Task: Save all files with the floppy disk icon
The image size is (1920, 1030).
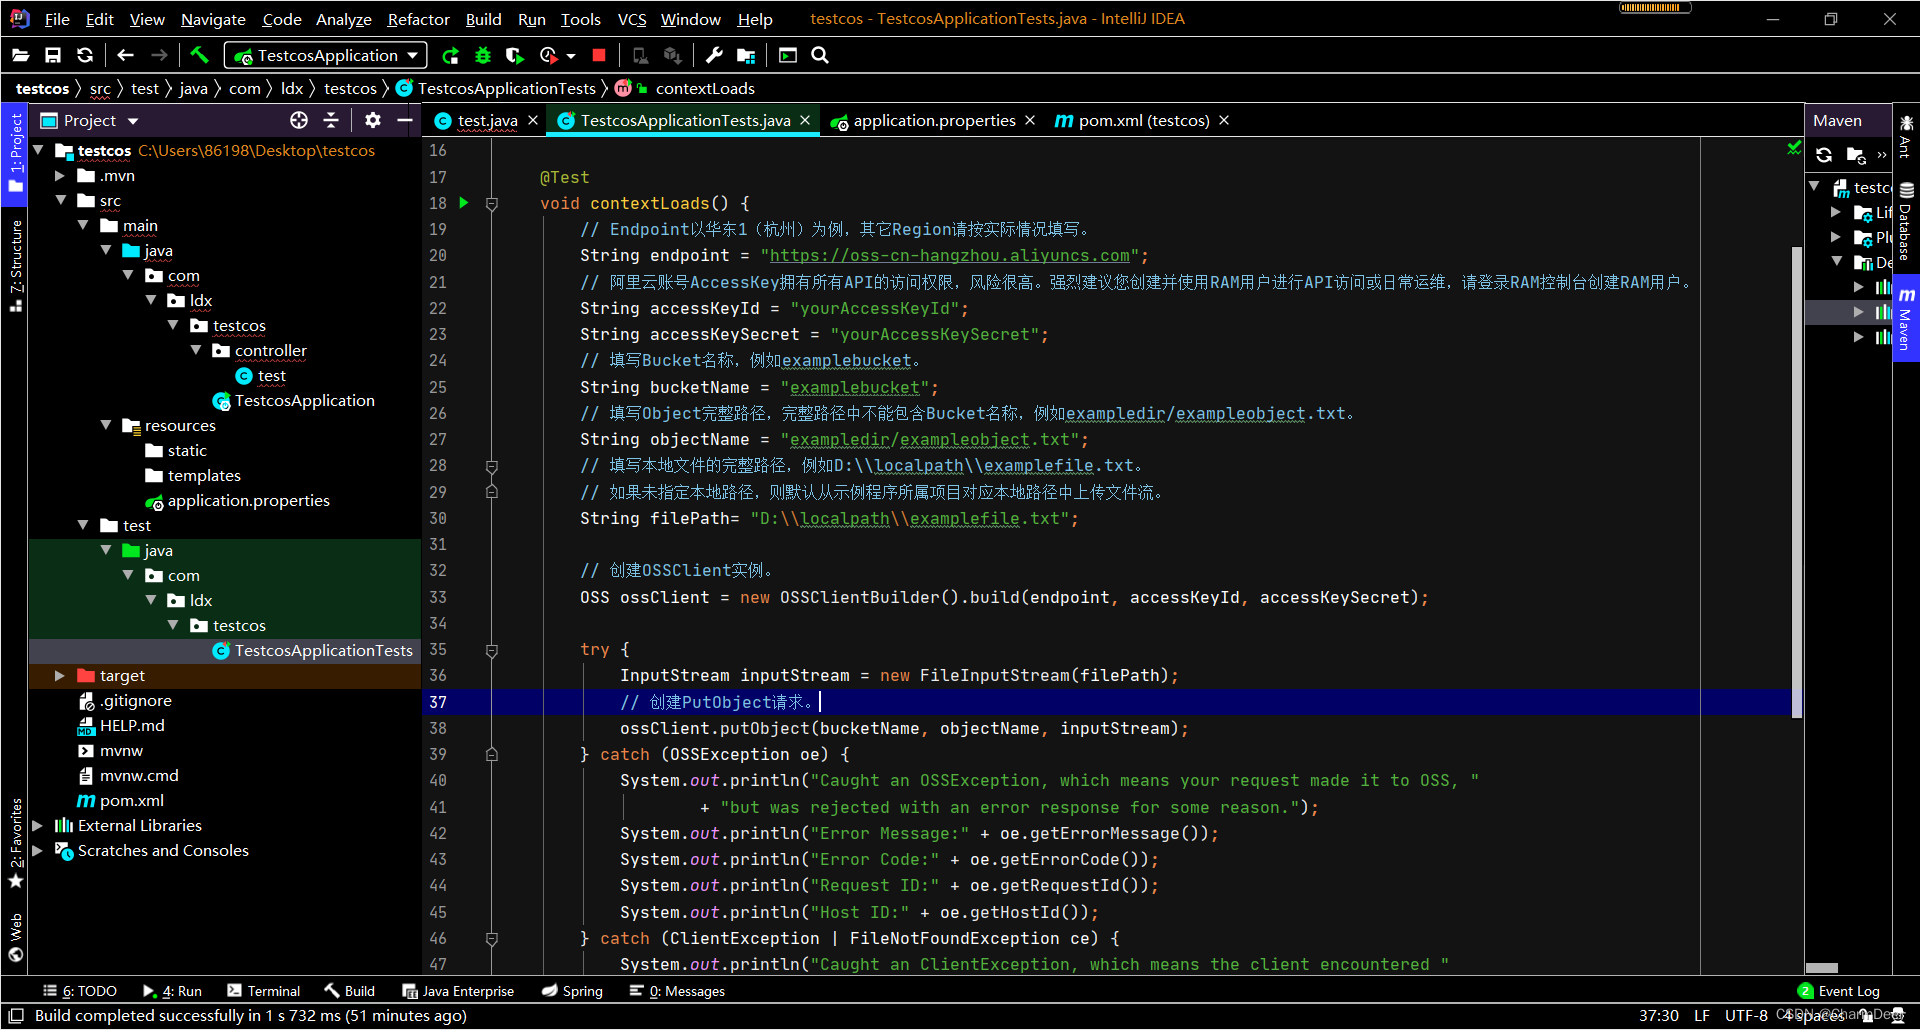Action: 53,56
